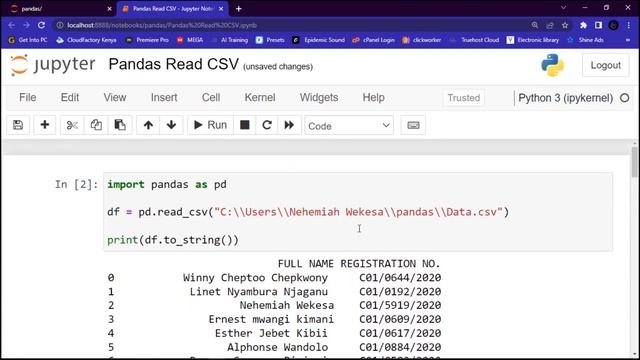Click the Python logo icon
The width and height of the screenshot is (640, 360).
pyautogui.click(x=553, y=65)
